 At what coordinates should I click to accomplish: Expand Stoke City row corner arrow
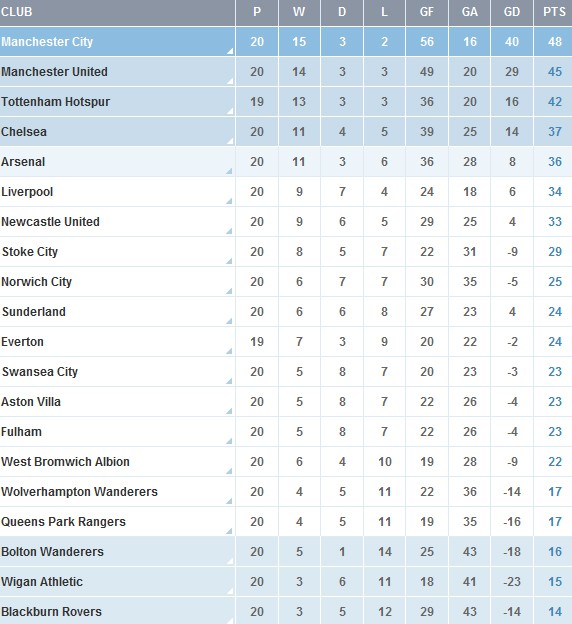(x=229, y=261)
